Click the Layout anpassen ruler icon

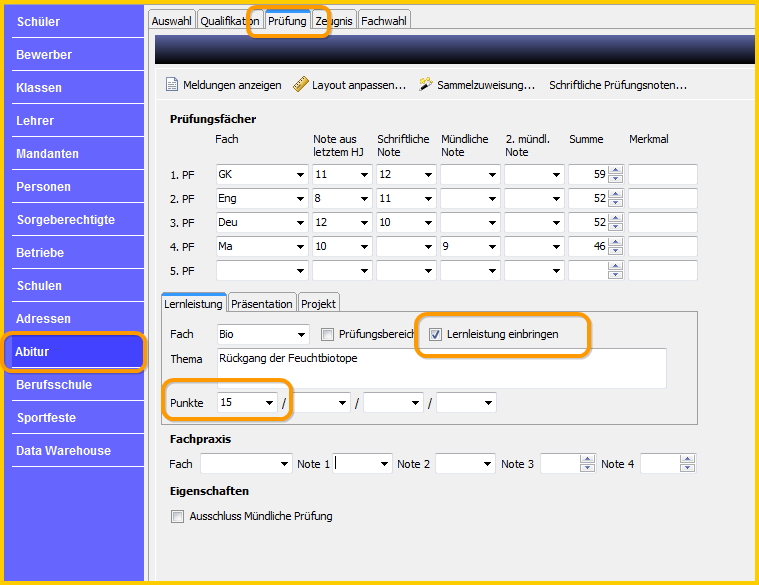click(x=301, y=84)
